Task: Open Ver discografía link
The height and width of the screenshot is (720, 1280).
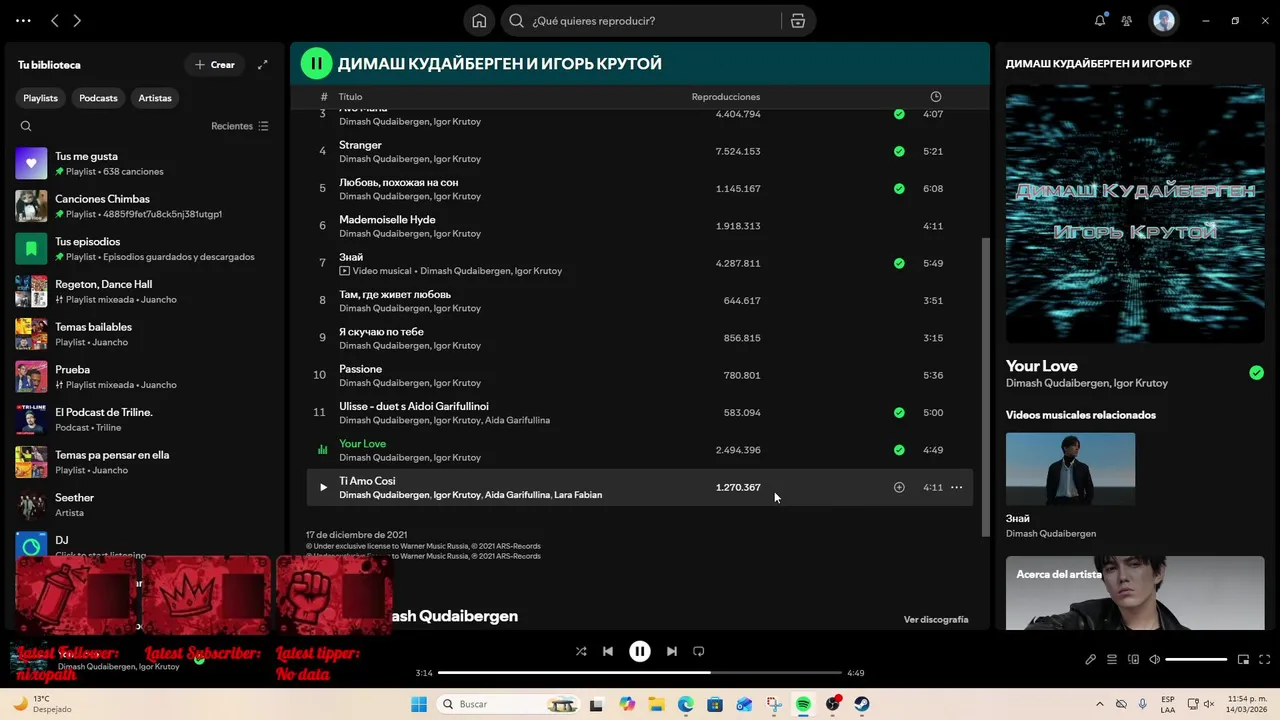Action: (936, 619)
